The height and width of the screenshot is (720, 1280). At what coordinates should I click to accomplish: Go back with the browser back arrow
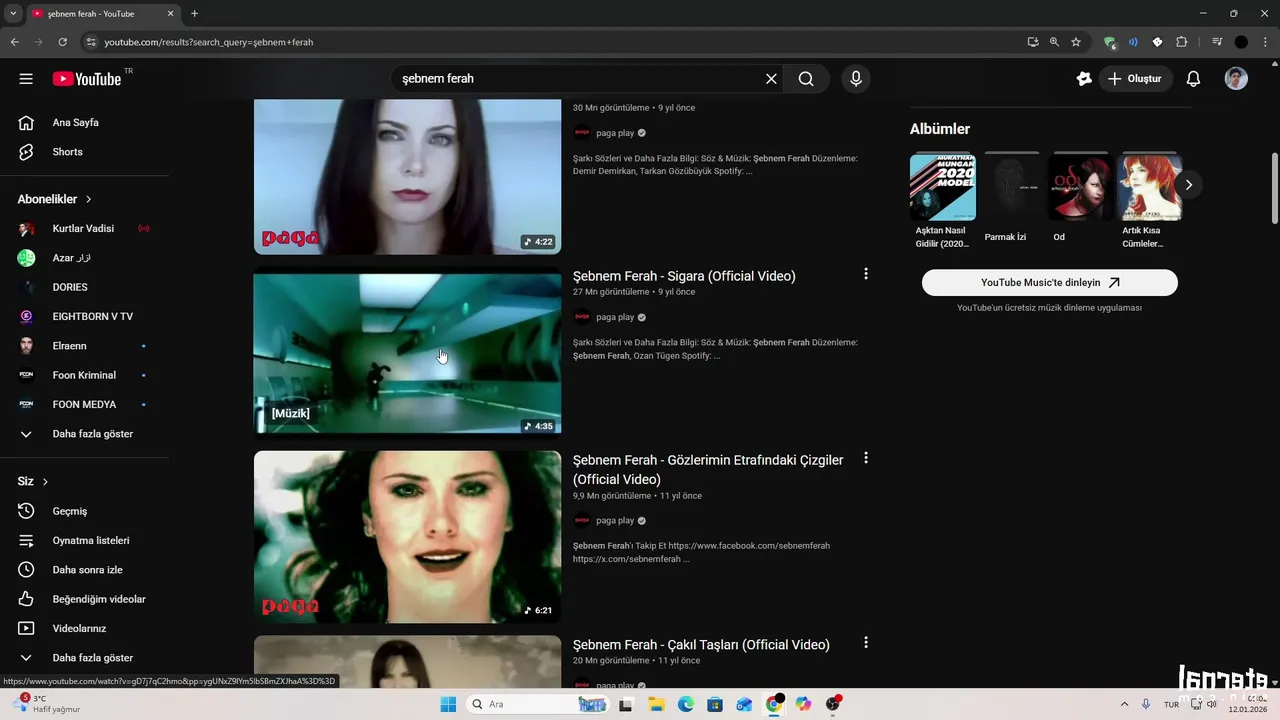(14, 42)
